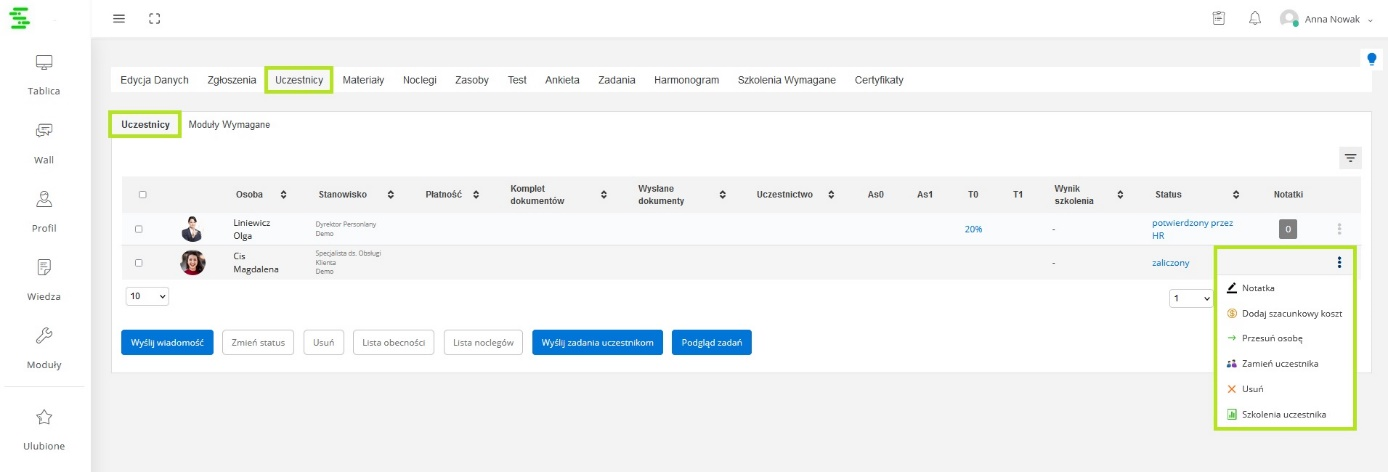Screen dimensions: 1388x472
Task: Switch to the Harmonogram tab
Action: 686,80
